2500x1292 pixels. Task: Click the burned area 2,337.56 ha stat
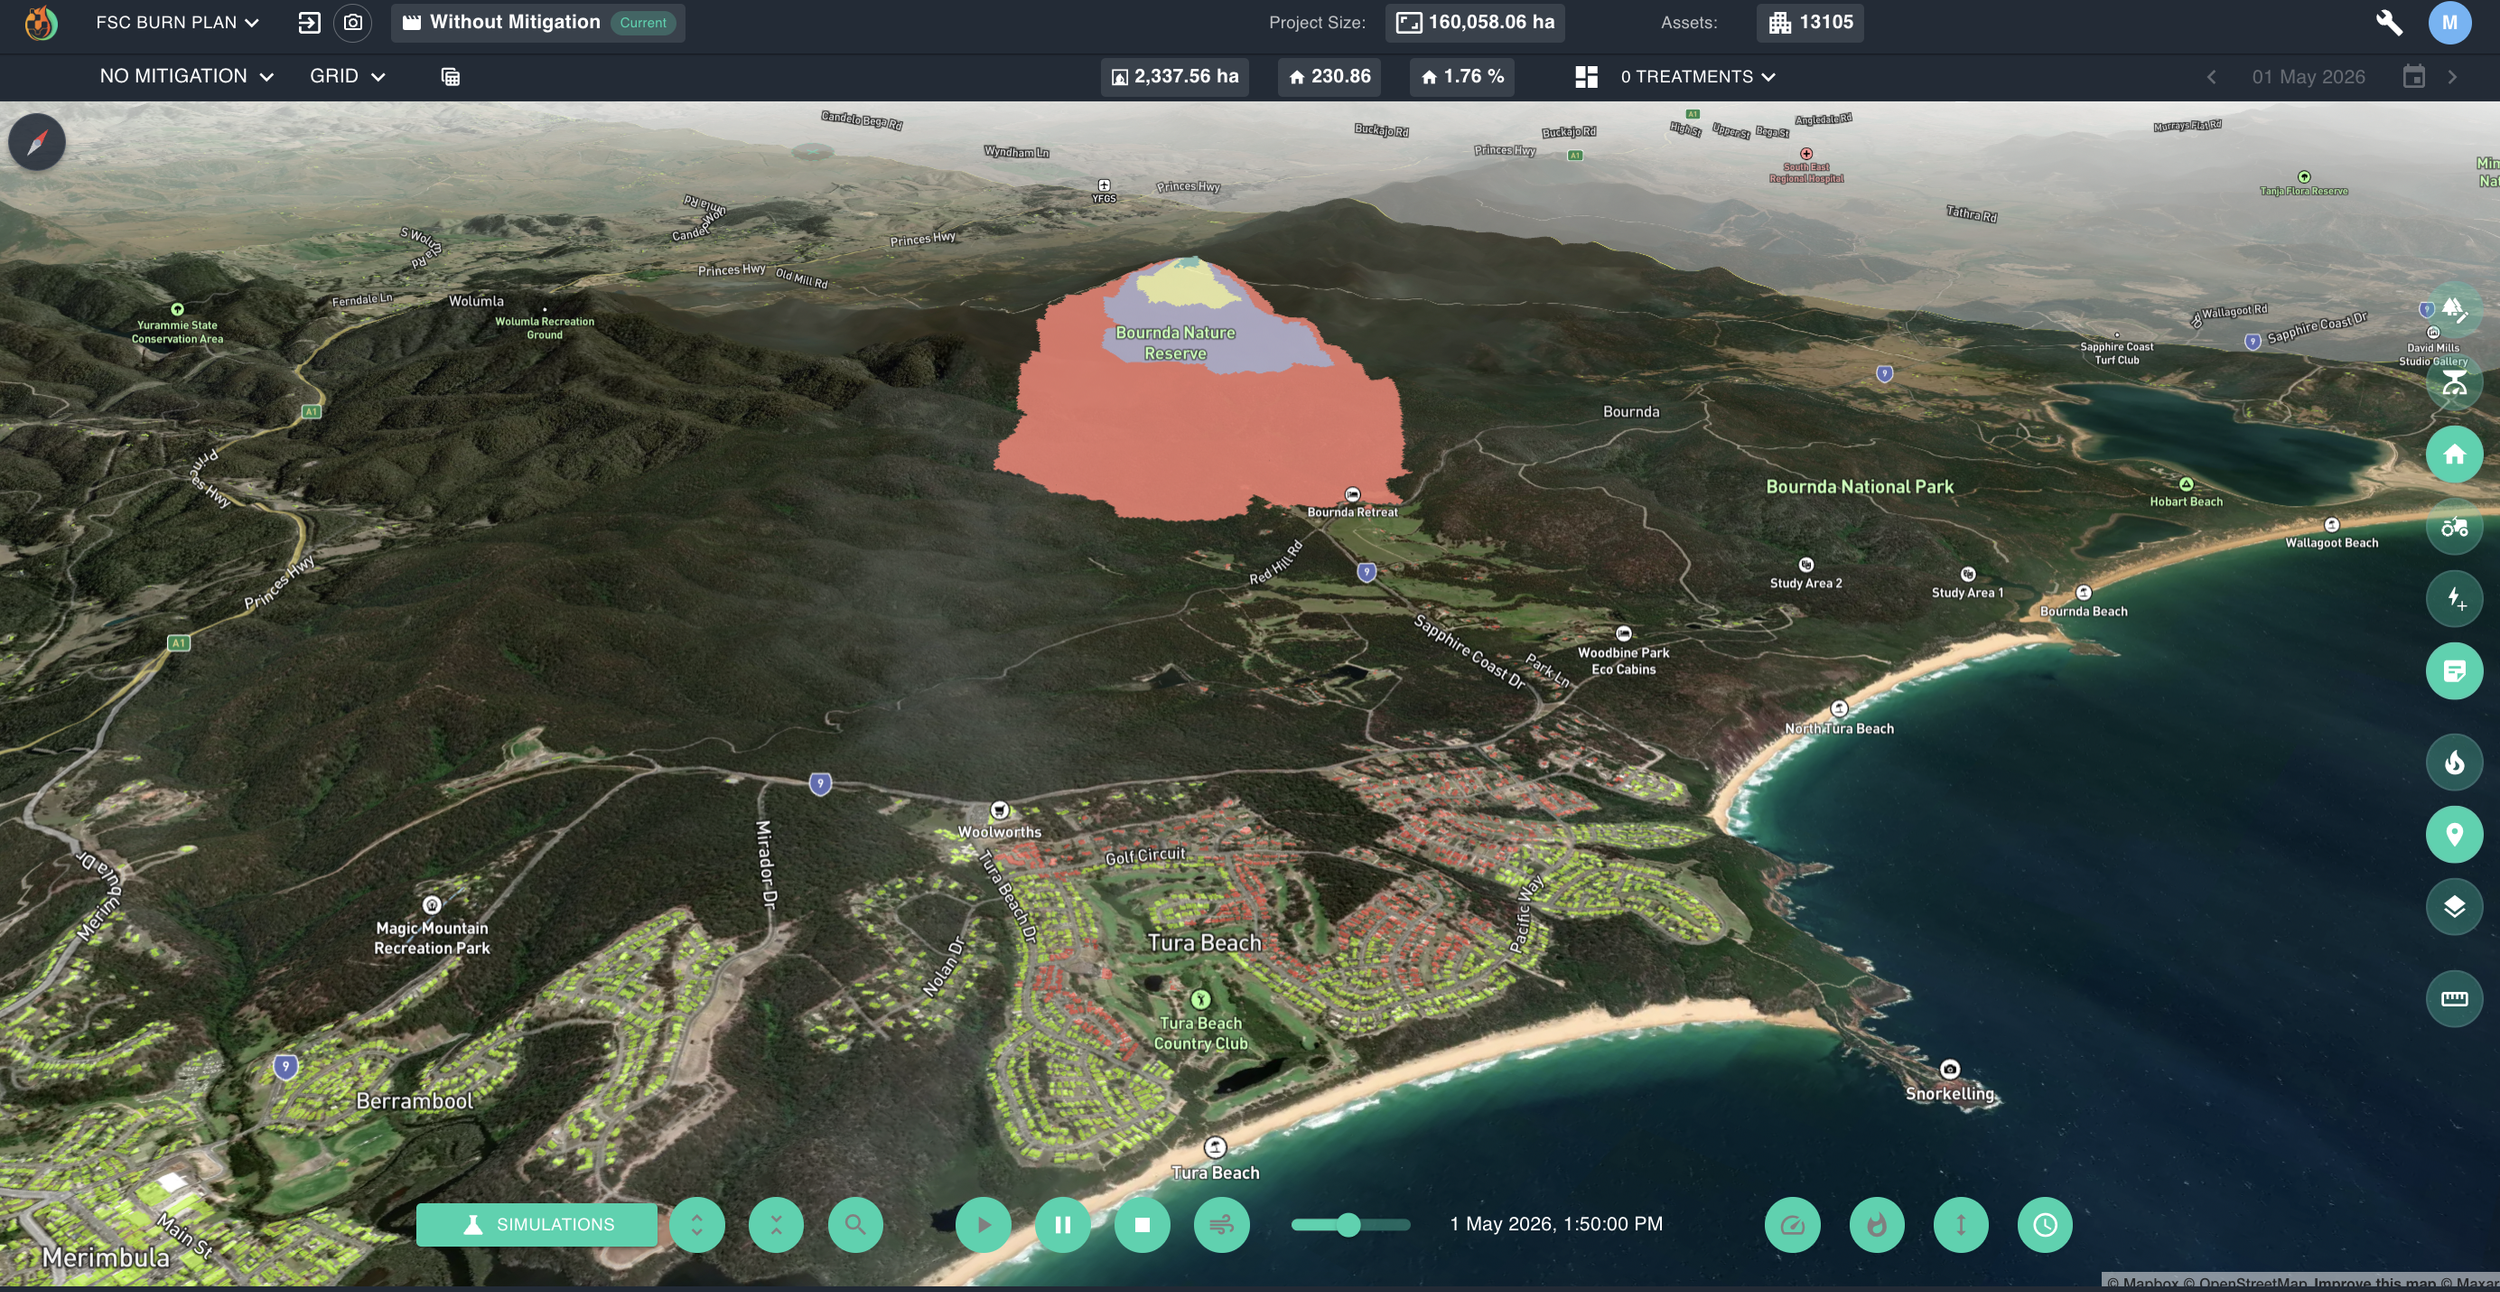[1175, 77]
